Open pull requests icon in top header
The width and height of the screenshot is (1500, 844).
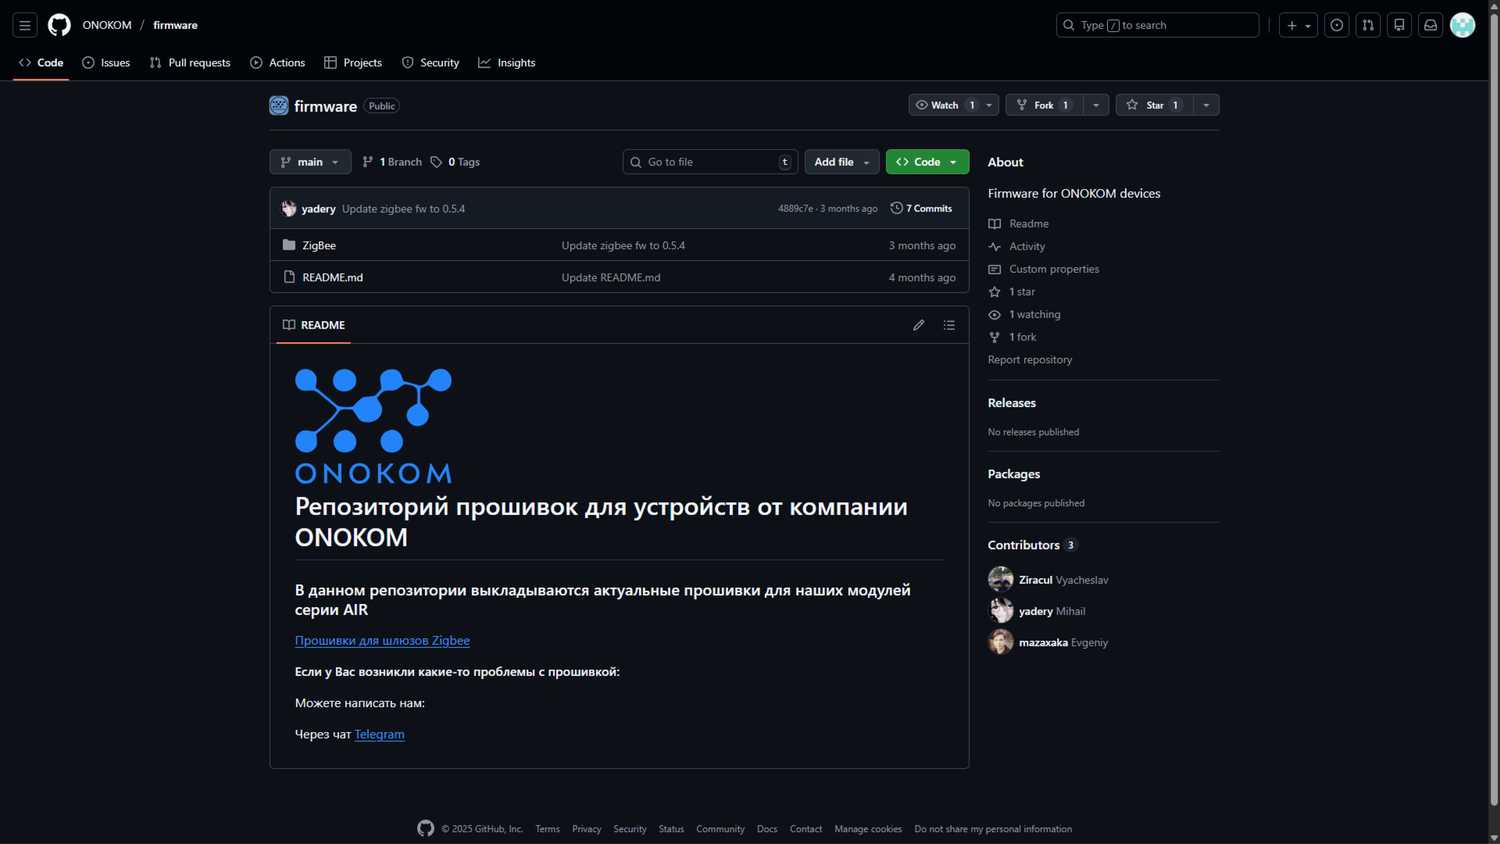[1368, 25]
